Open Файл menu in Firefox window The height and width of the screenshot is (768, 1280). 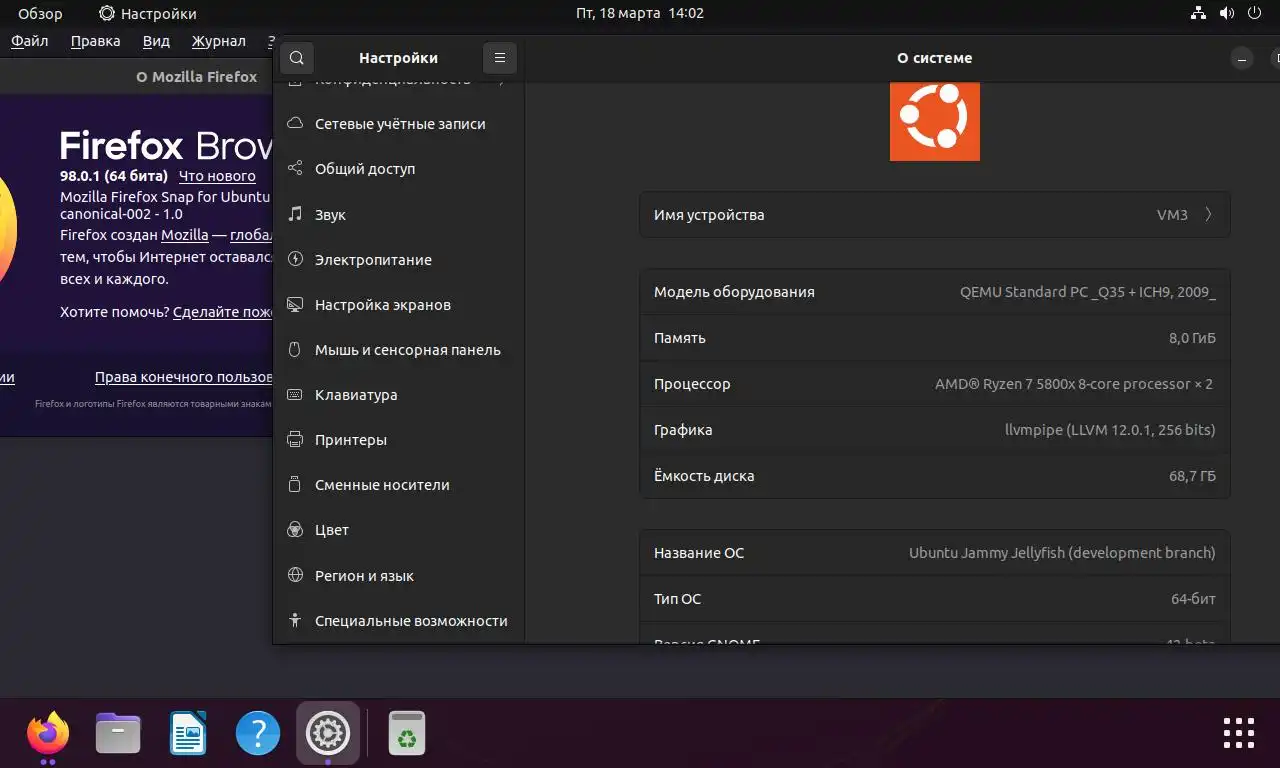pos(30,41)
